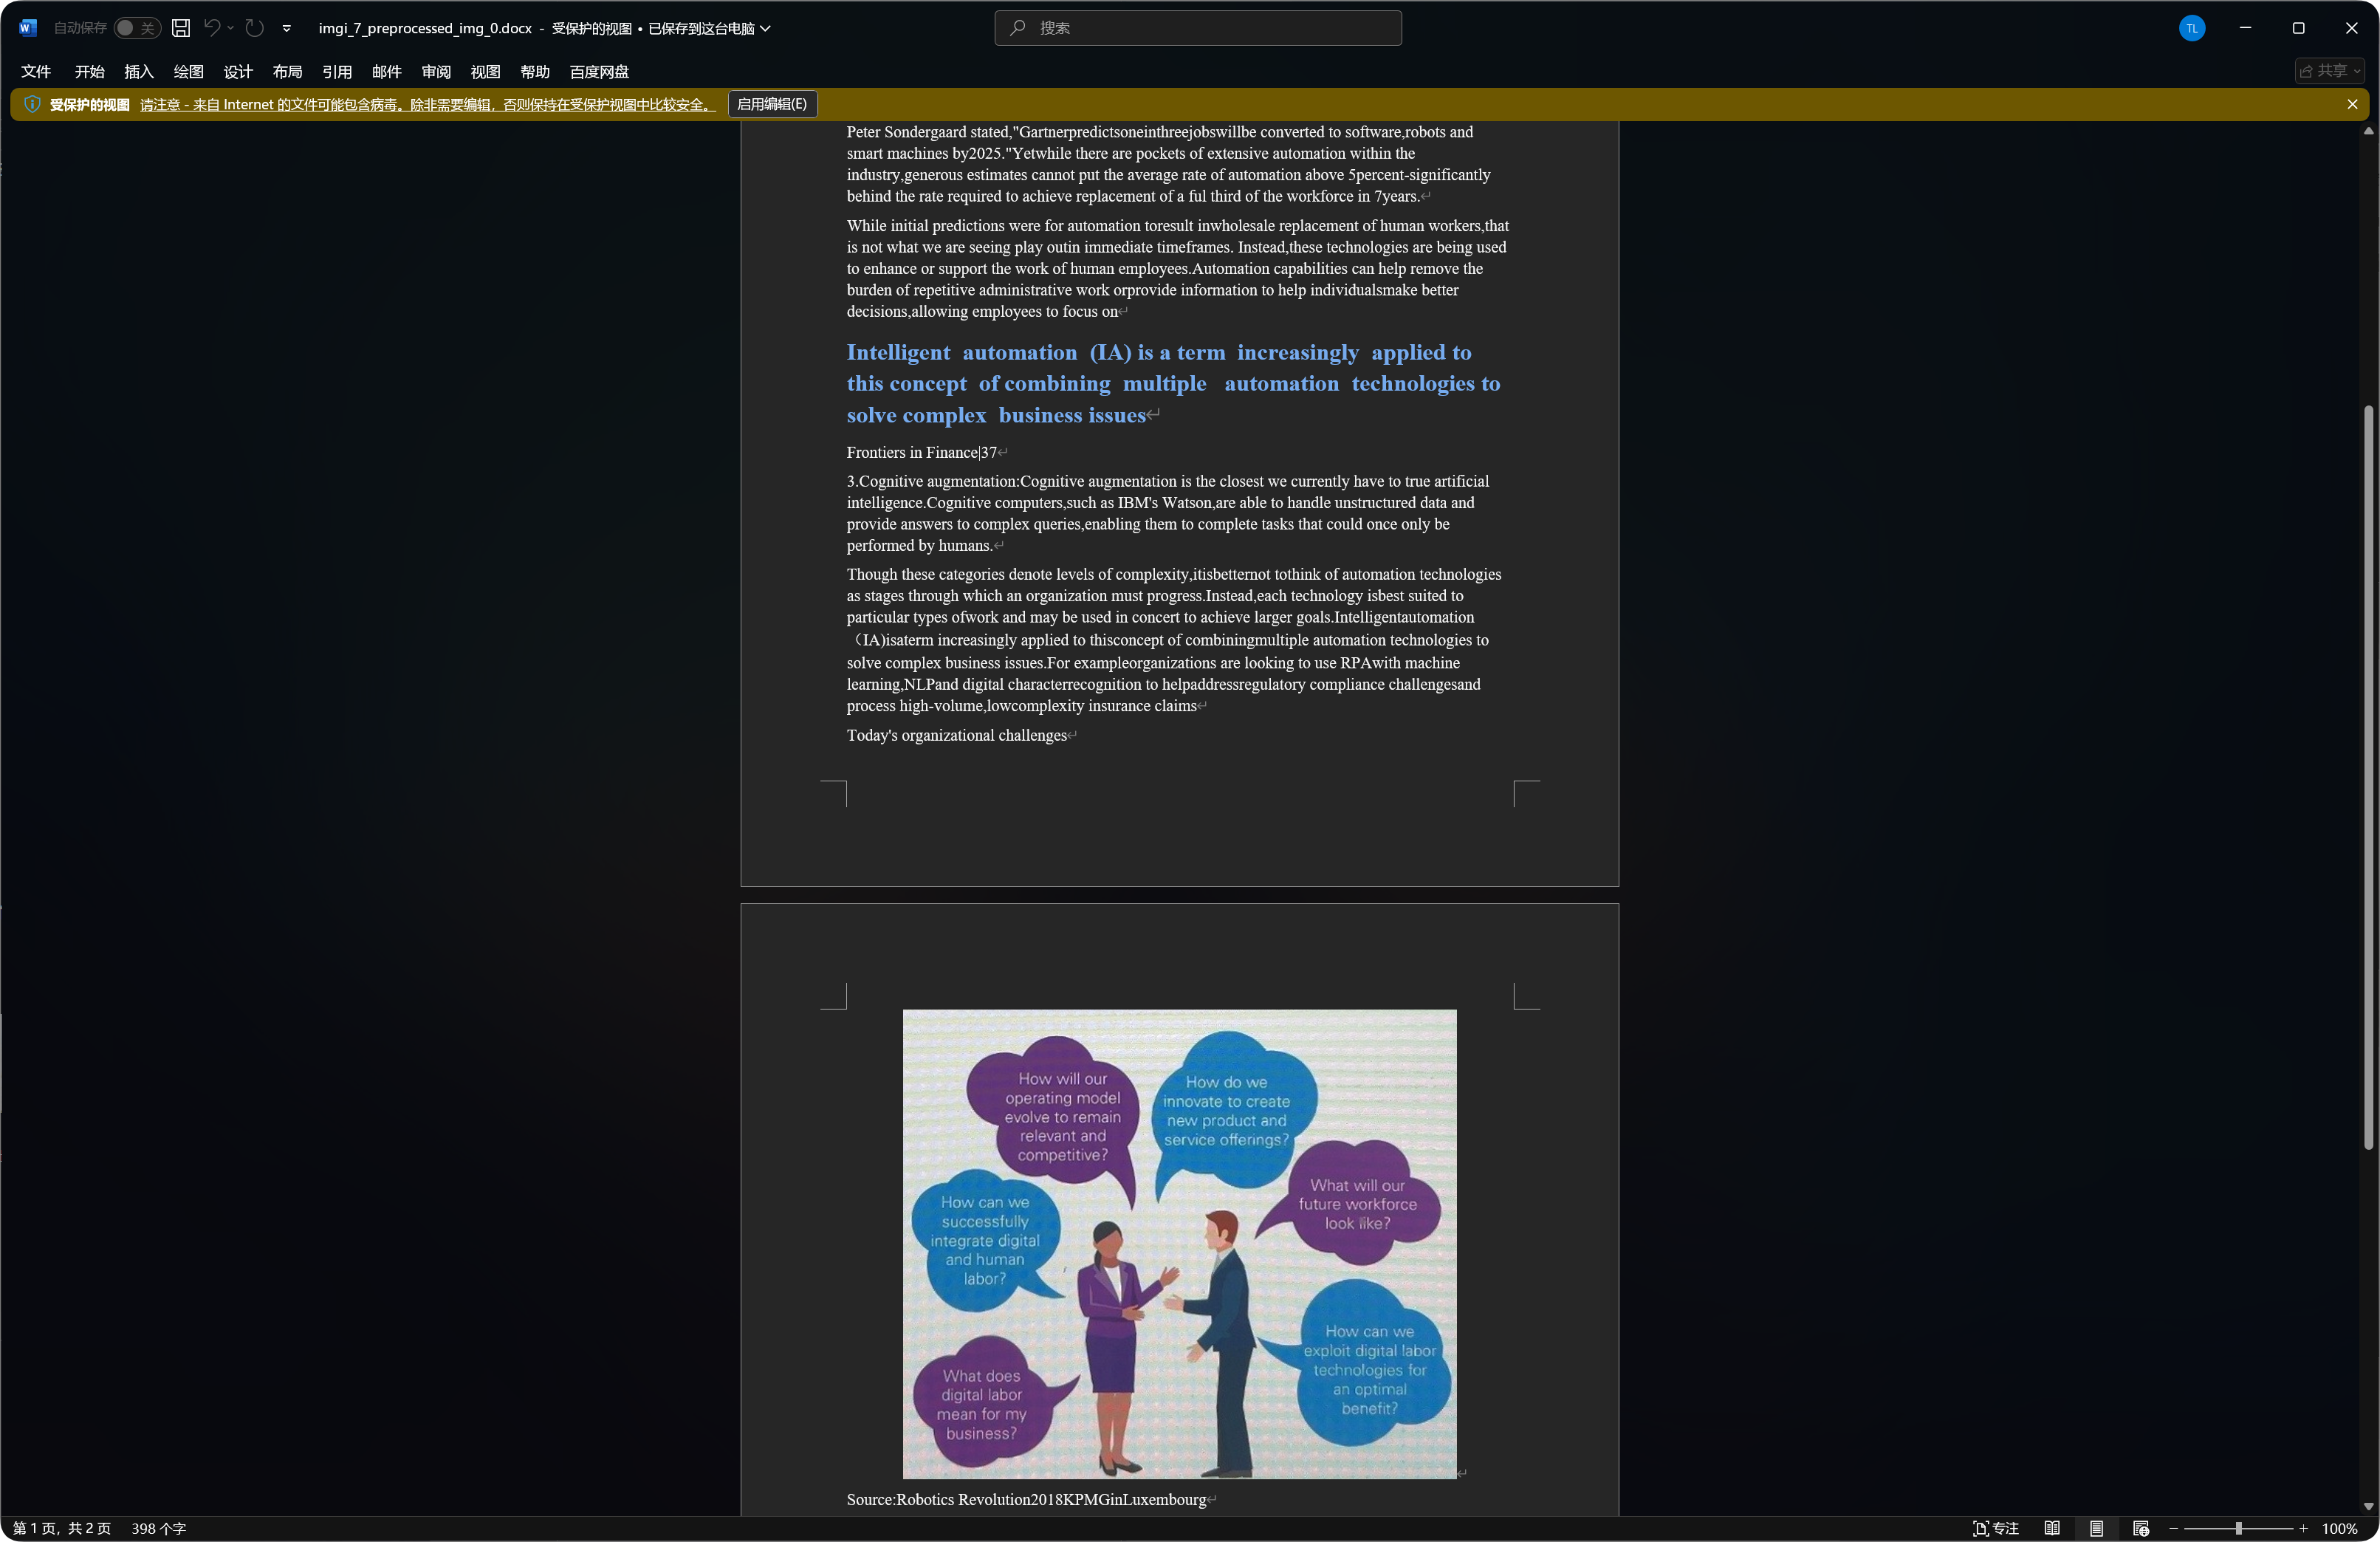2380x1542 pixels.
Task: Minimize the Word window
Action: pyautogui.click(x=2245, y=28)
